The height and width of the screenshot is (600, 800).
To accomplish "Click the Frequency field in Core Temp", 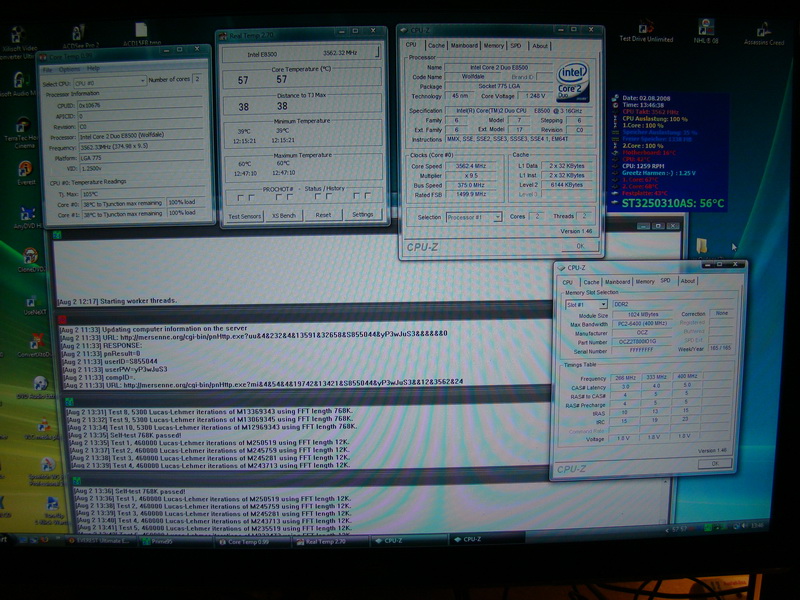I will point(141,146).
